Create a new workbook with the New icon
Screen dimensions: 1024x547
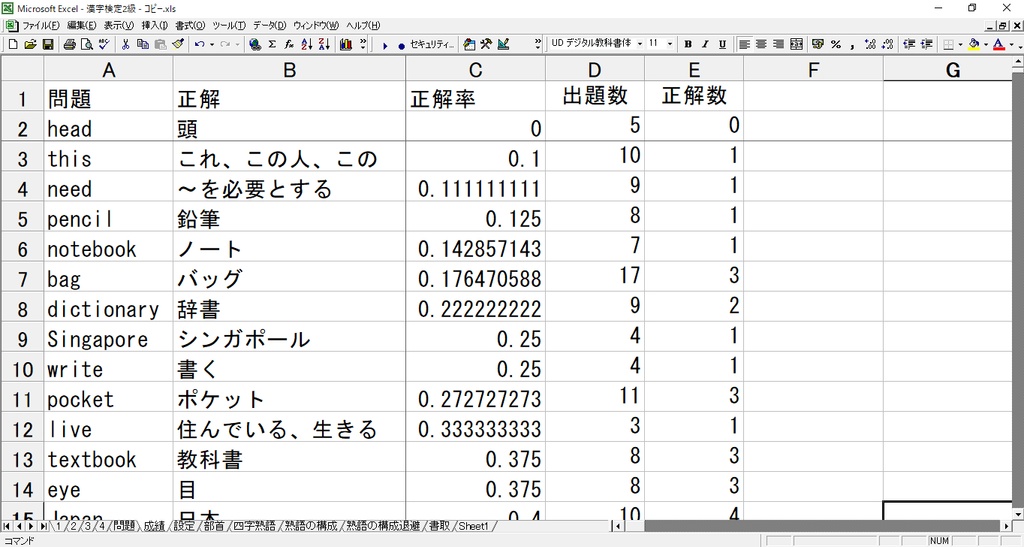(13, 44)
